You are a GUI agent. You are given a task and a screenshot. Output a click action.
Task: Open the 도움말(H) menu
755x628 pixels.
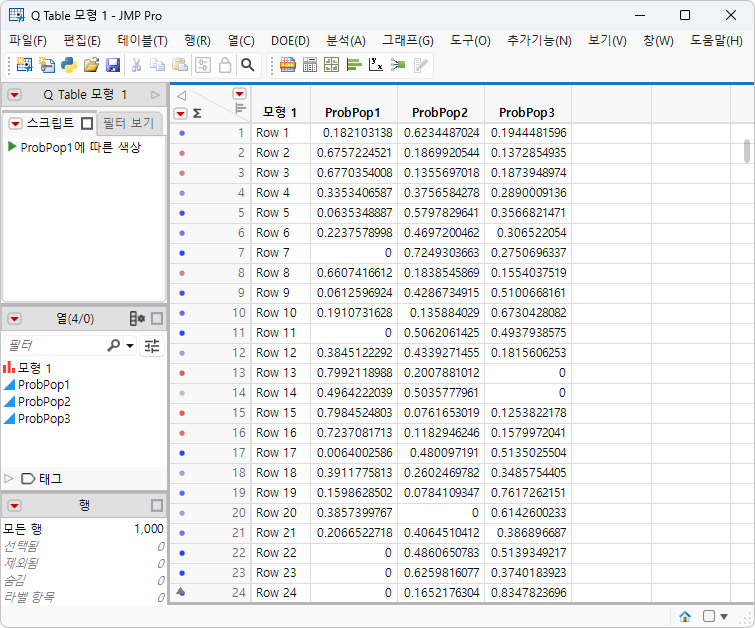(716, 40)
